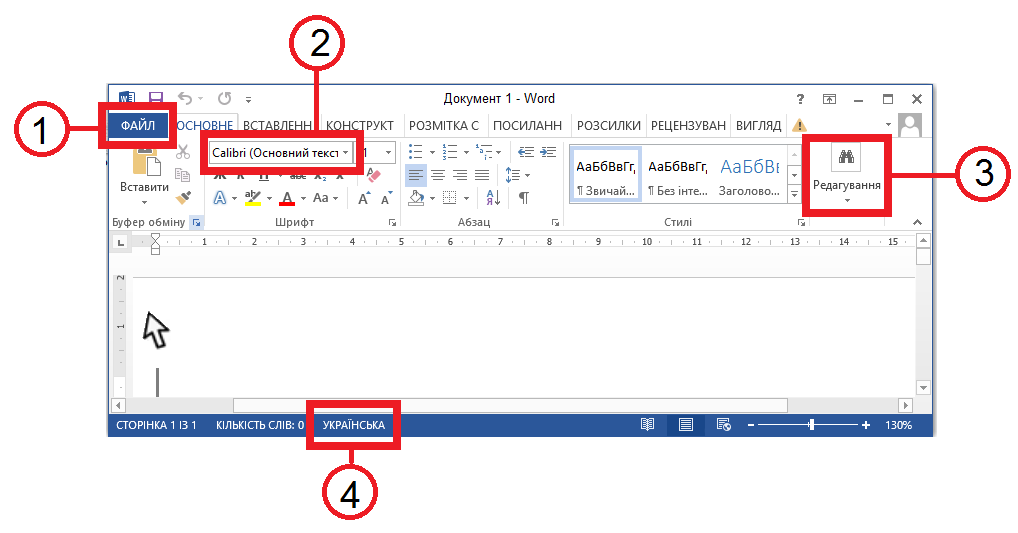1018x533 pixels.
Task: Apply red font color A
Action: pos(288,197)
